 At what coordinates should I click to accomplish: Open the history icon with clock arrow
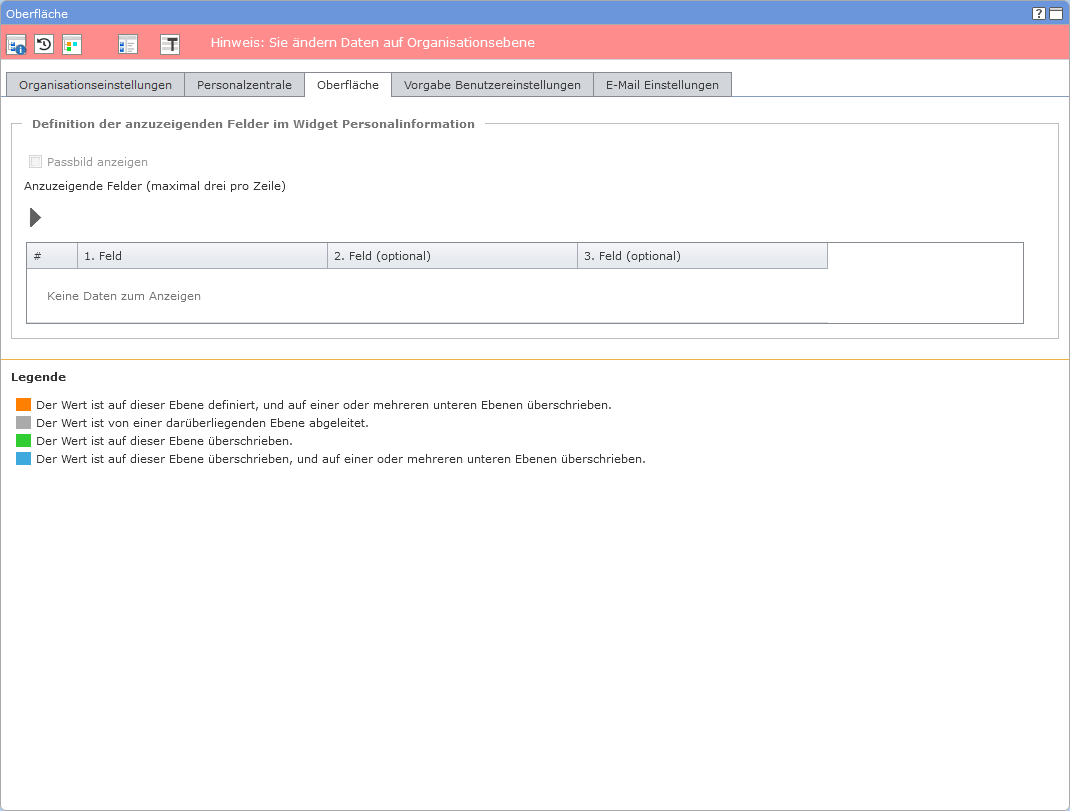(x=44, y=44)
